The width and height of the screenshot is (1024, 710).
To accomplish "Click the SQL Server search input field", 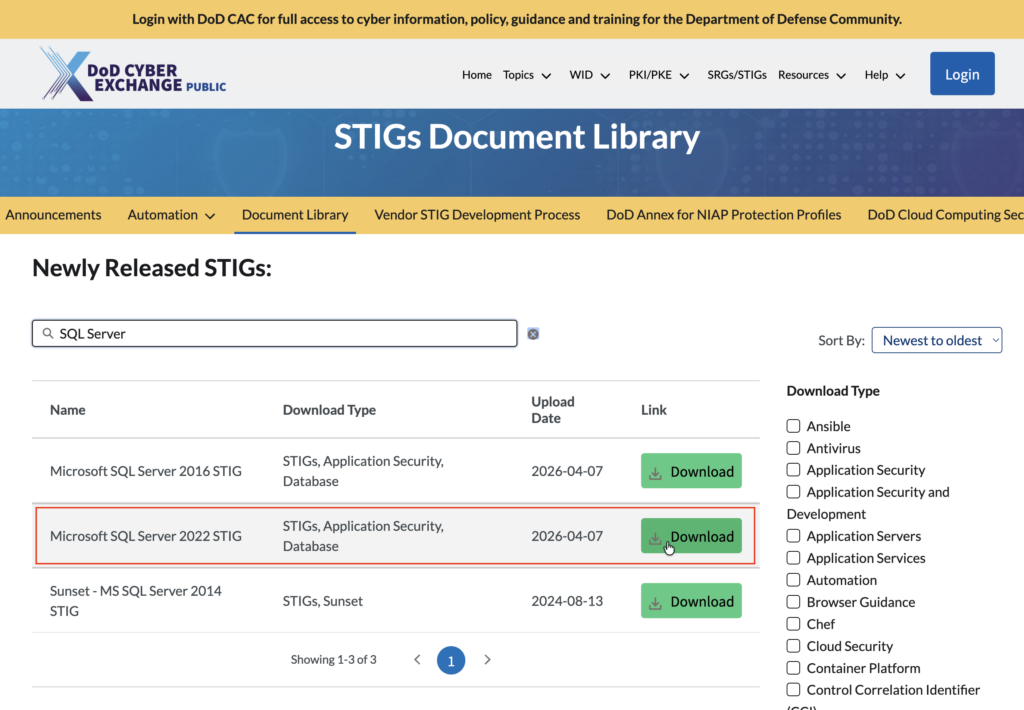I will (x=274, y=333).
